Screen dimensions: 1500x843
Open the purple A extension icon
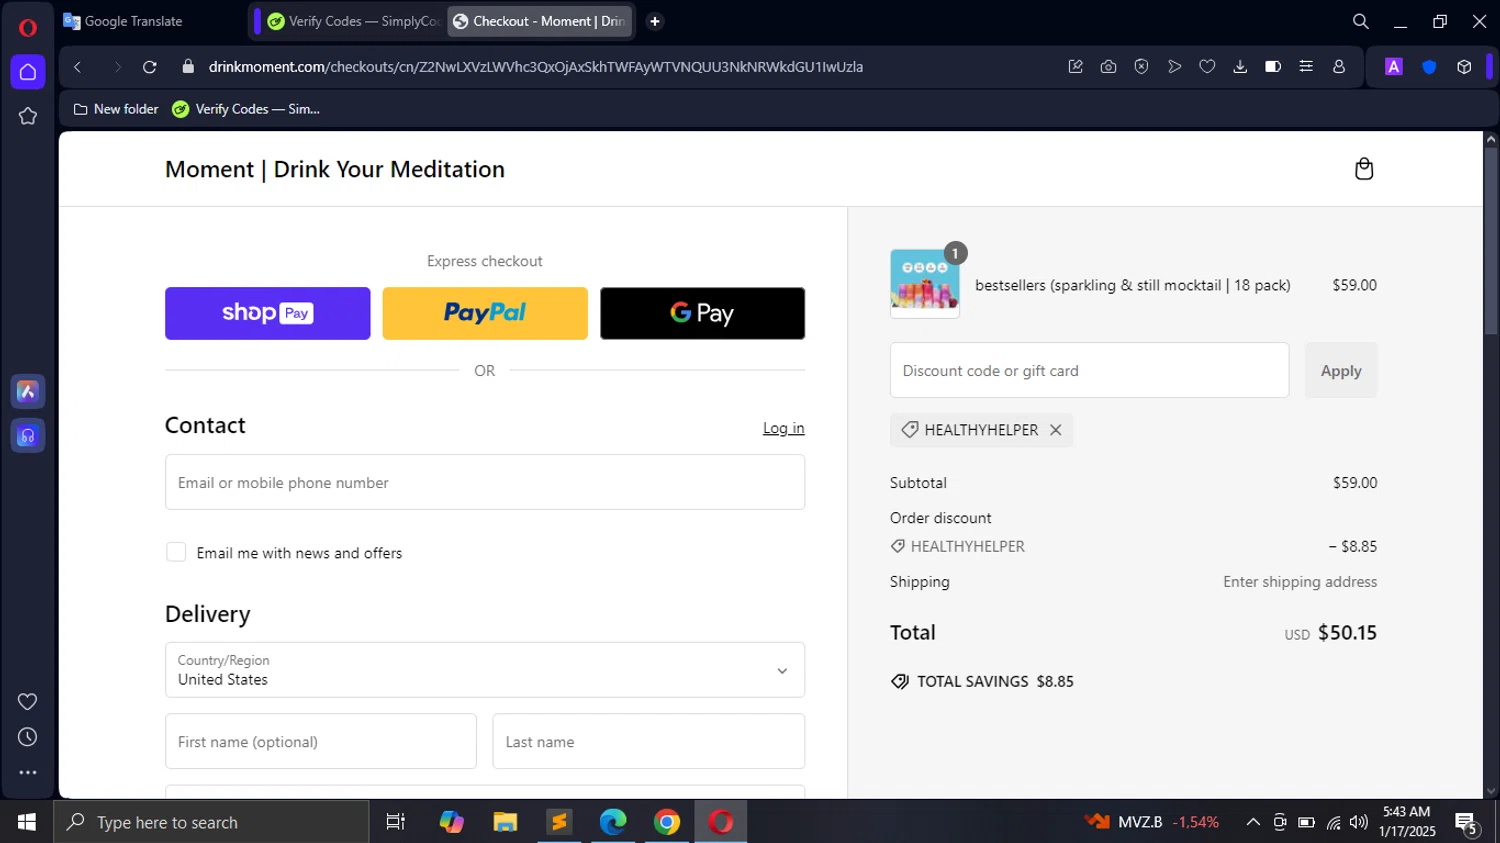coord(1394,67)
